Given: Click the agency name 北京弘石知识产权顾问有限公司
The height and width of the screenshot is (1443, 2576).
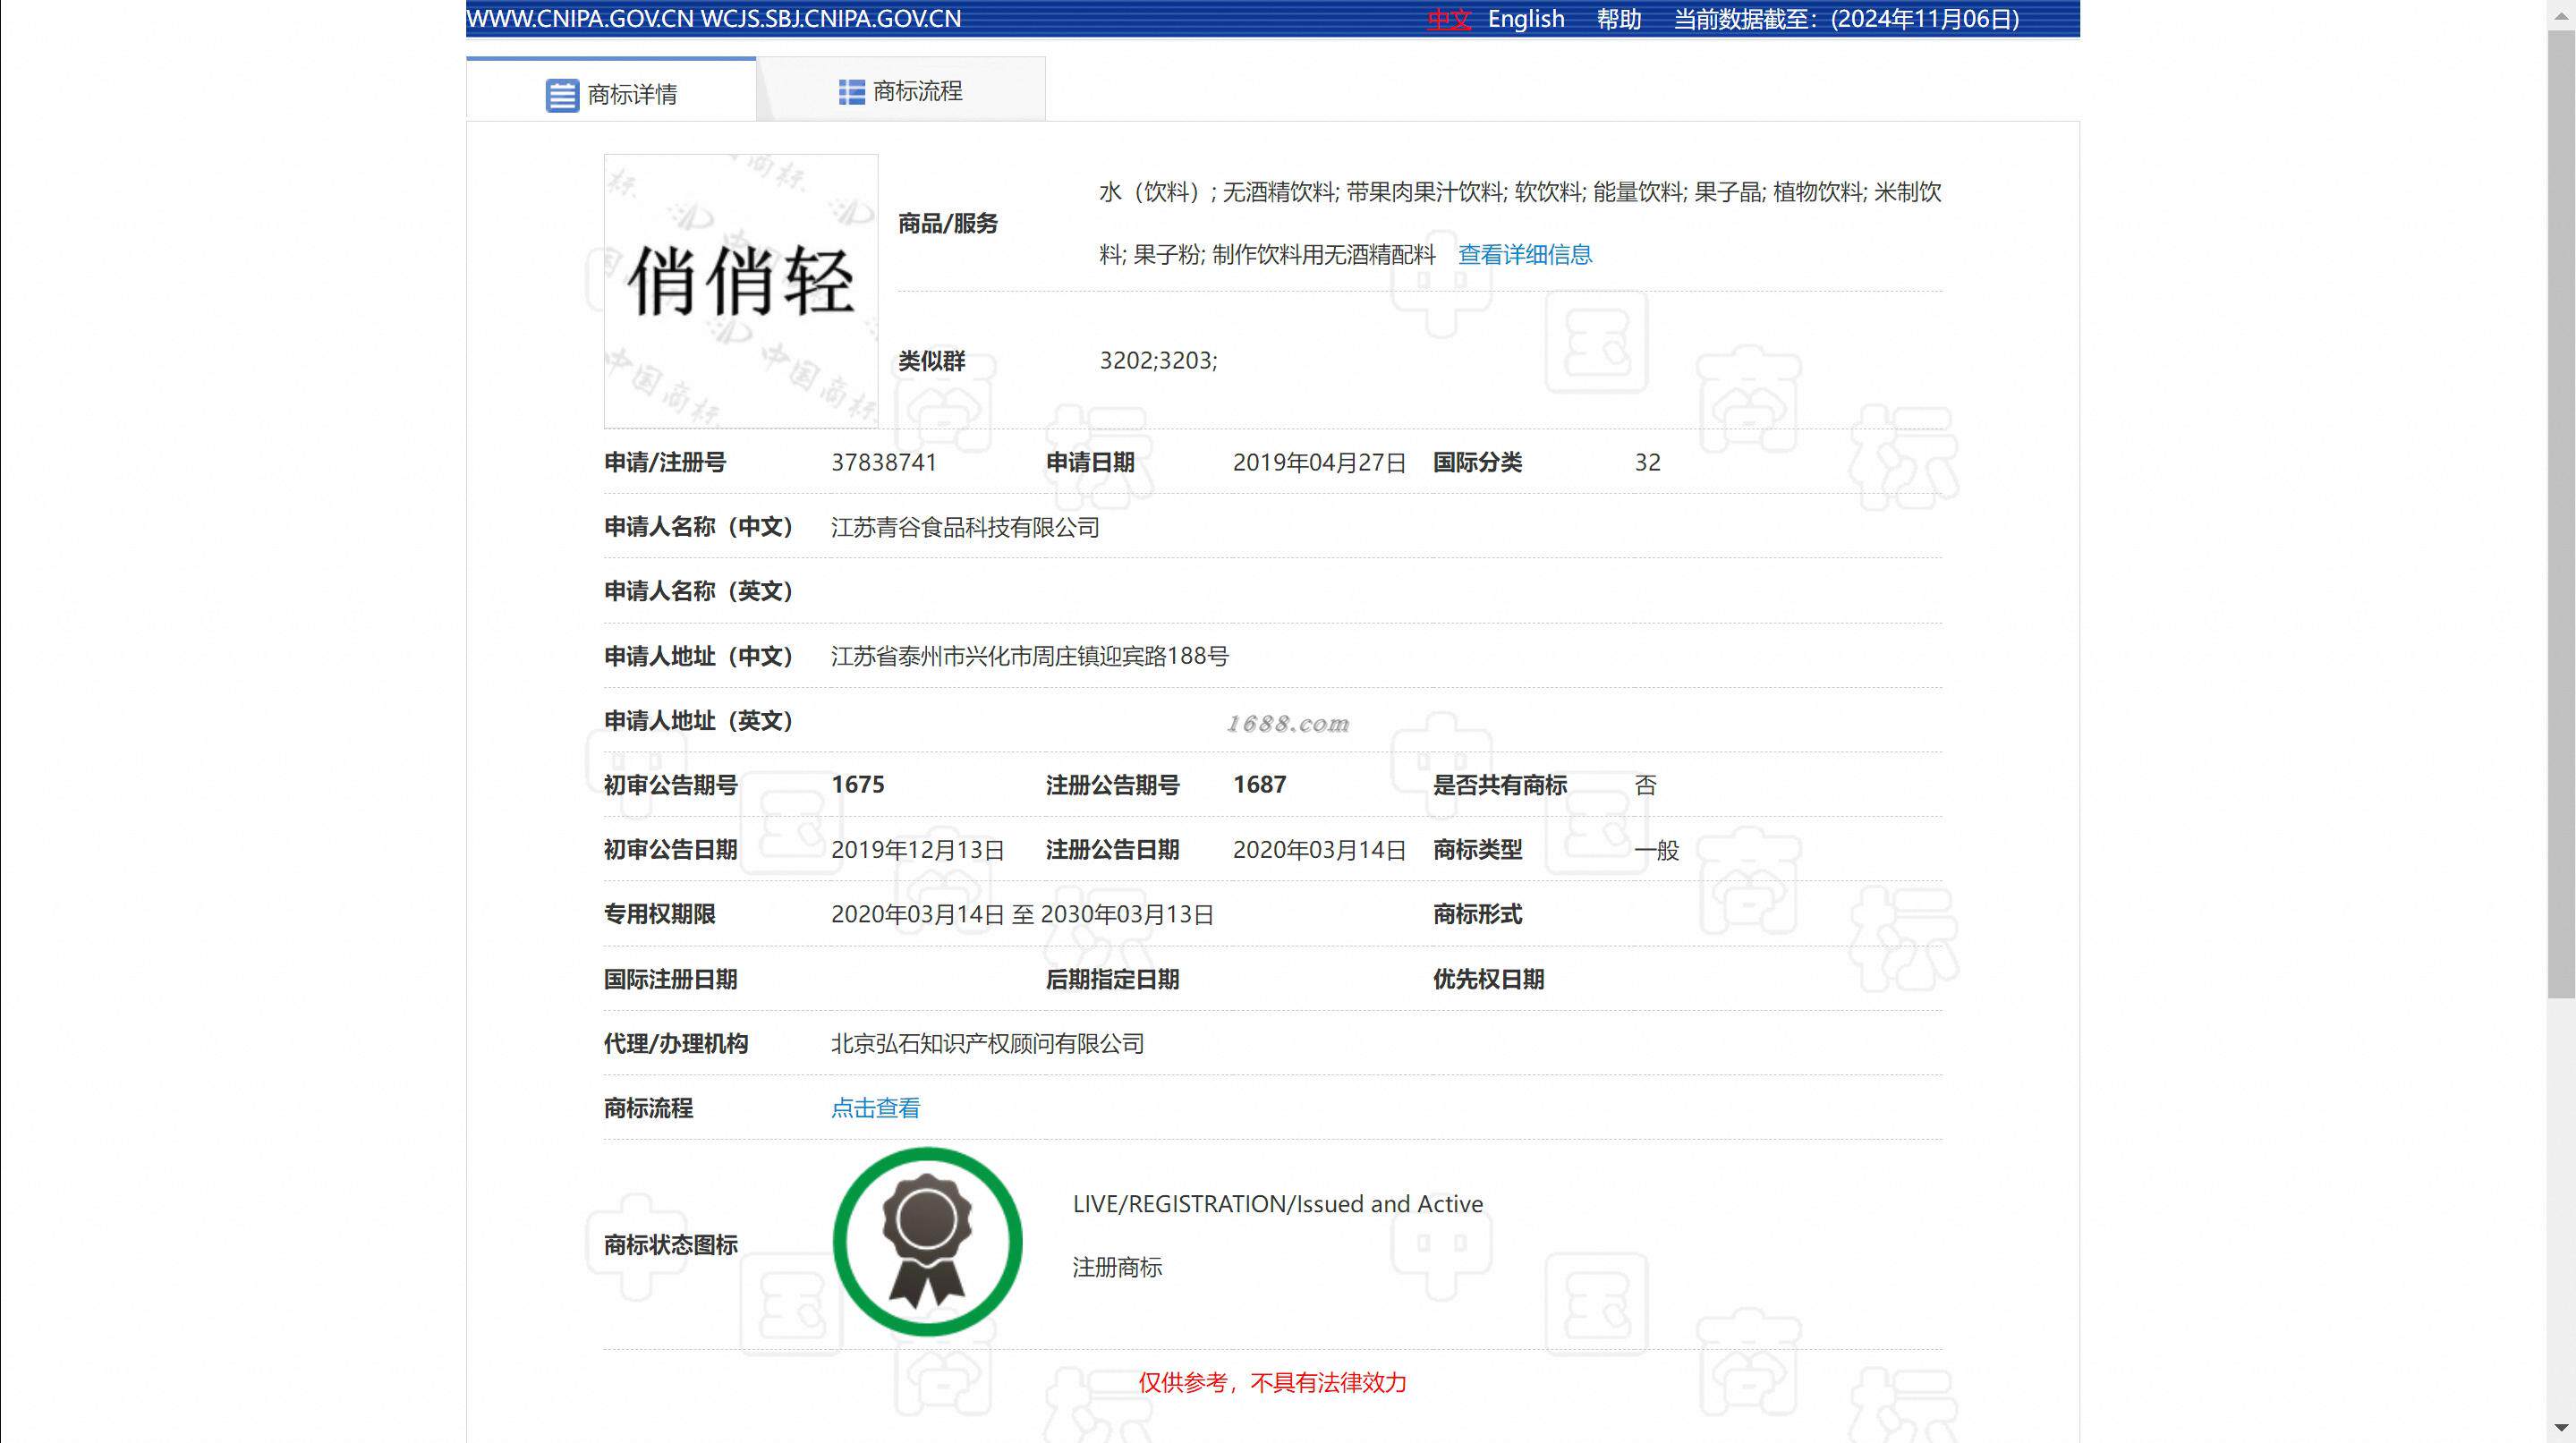Looking at the screenshot, I should (987, 1044).
